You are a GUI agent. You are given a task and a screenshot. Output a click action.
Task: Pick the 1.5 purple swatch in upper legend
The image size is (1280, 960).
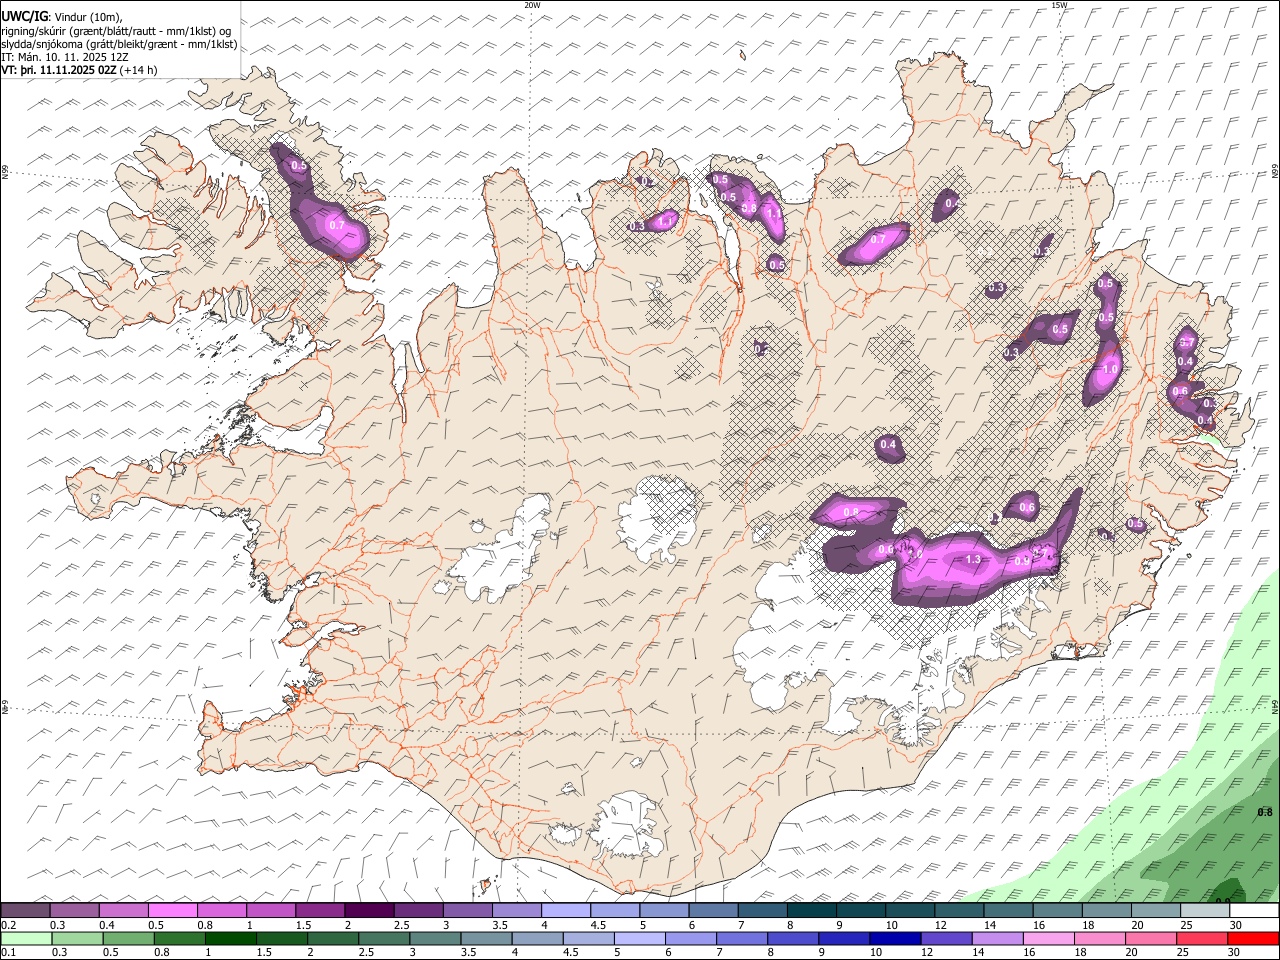320,911
